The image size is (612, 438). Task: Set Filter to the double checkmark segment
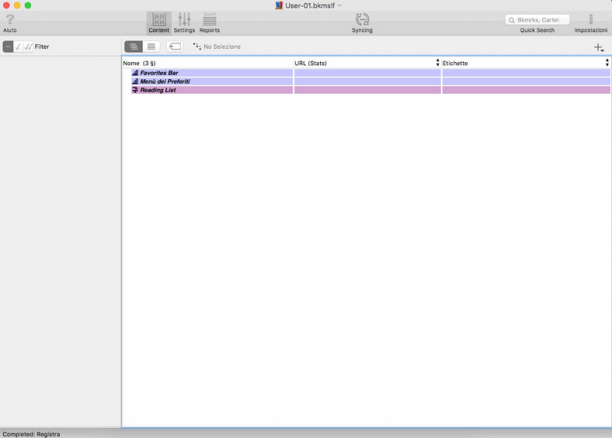[28, 46]
